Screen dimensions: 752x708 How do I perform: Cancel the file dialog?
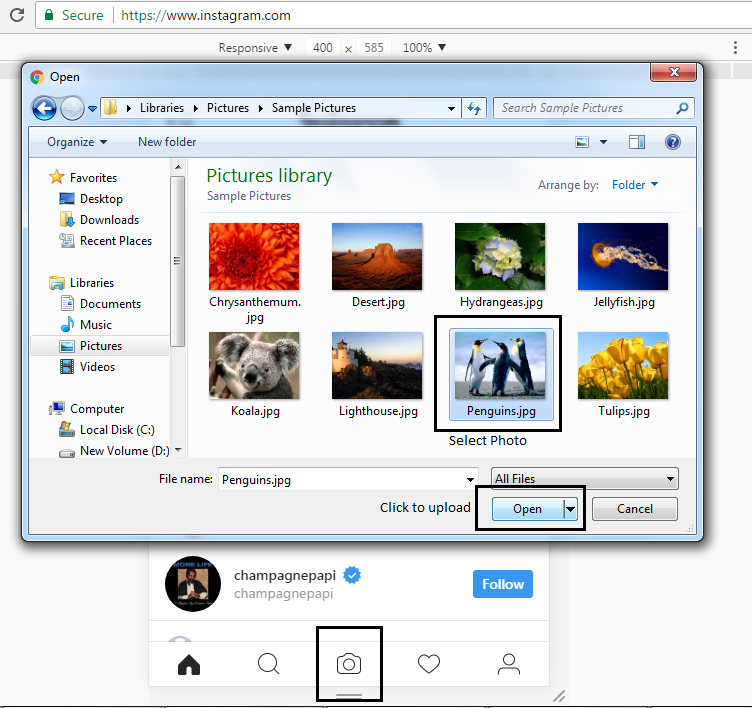(x=634, y=509)
